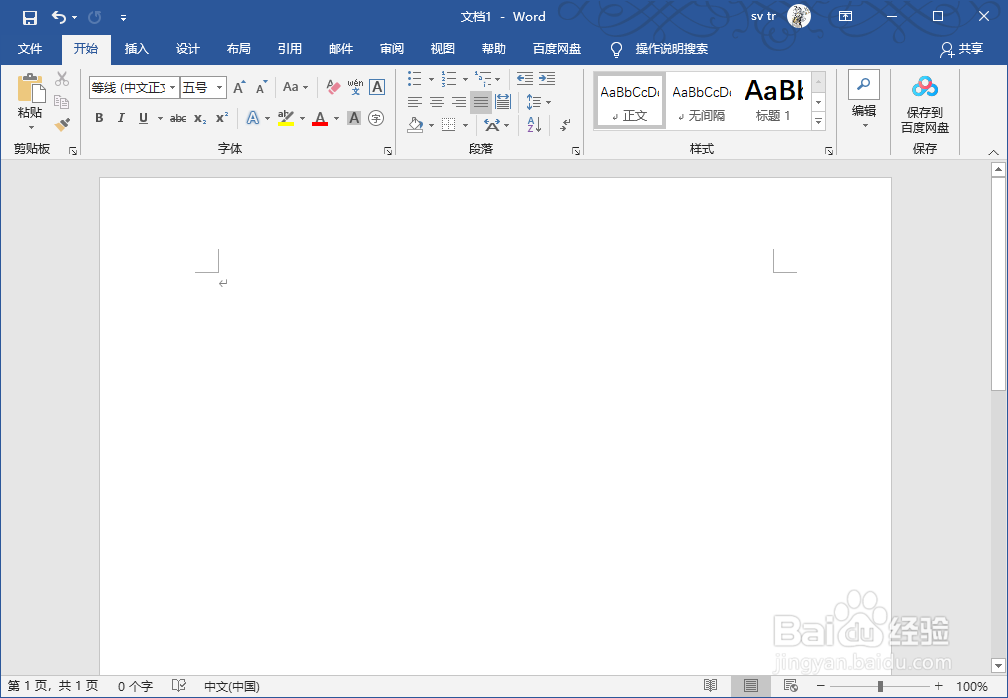Save to Baidu Netdisk
Viewport: 1008px width, 698px height.
pos(924,104)
